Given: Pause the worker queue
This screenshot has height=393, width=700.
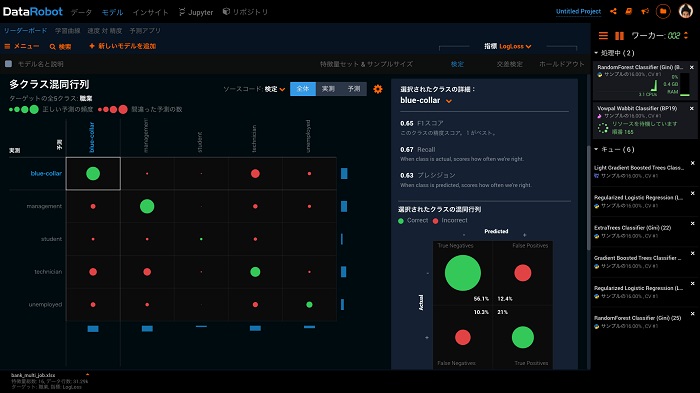Looking at the screenshot, I should tap(619, 36).
